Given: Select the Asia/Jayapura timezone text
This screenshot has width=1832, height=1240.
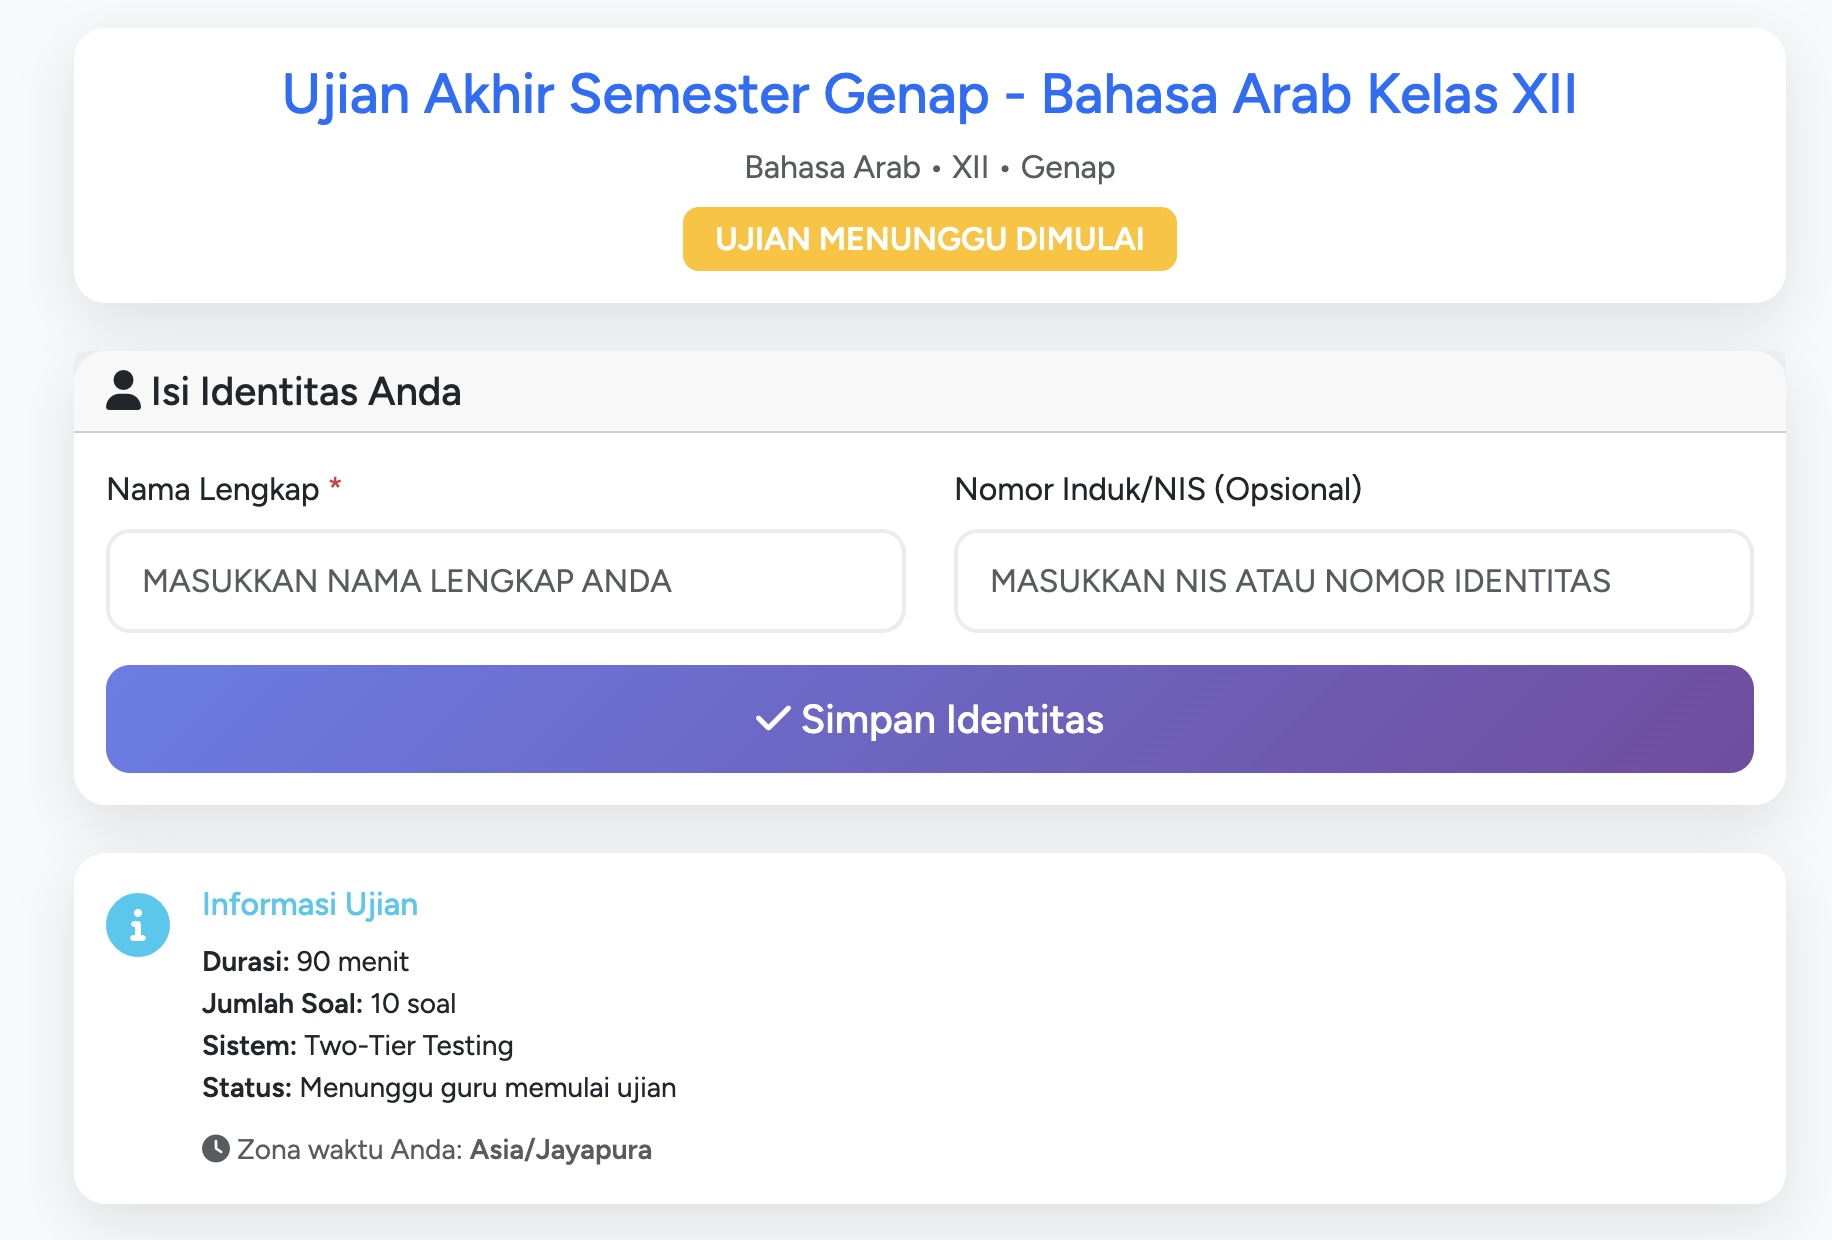Looking at the screenshot, I should 560,1149.
